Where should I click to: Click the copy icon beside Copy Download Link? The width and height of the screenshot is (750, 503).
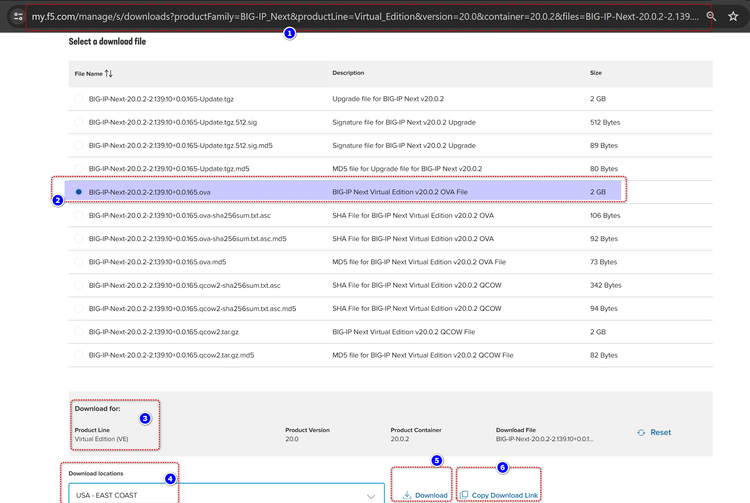pyautogui.click(x=464, y=495)
